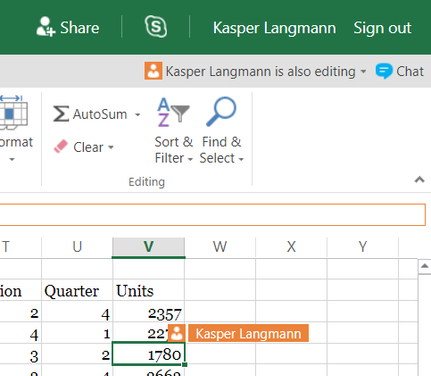Viewport: 431px width, 376px height.
Task: Open Skype from the header icon
Action: (x=156, y=27)
